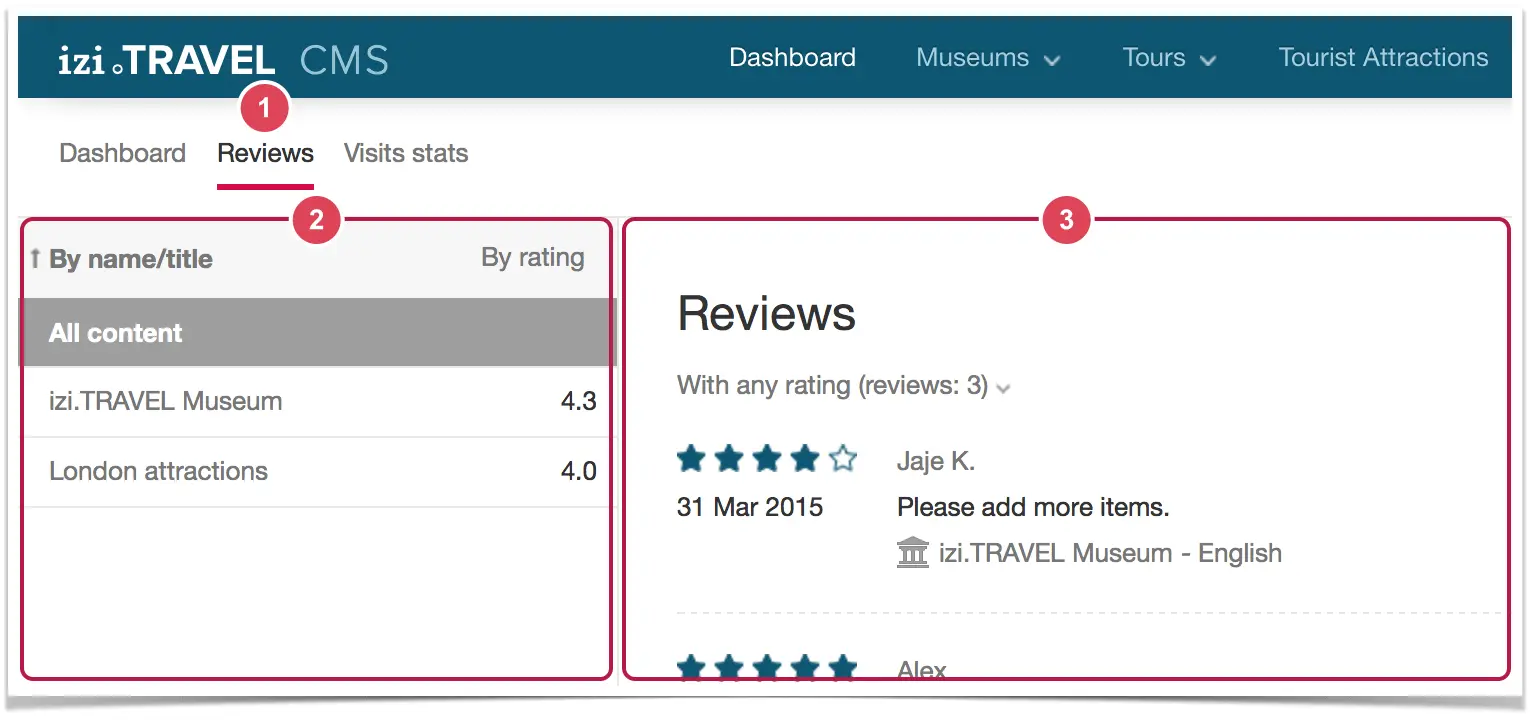Click the museum building icon

913,553
